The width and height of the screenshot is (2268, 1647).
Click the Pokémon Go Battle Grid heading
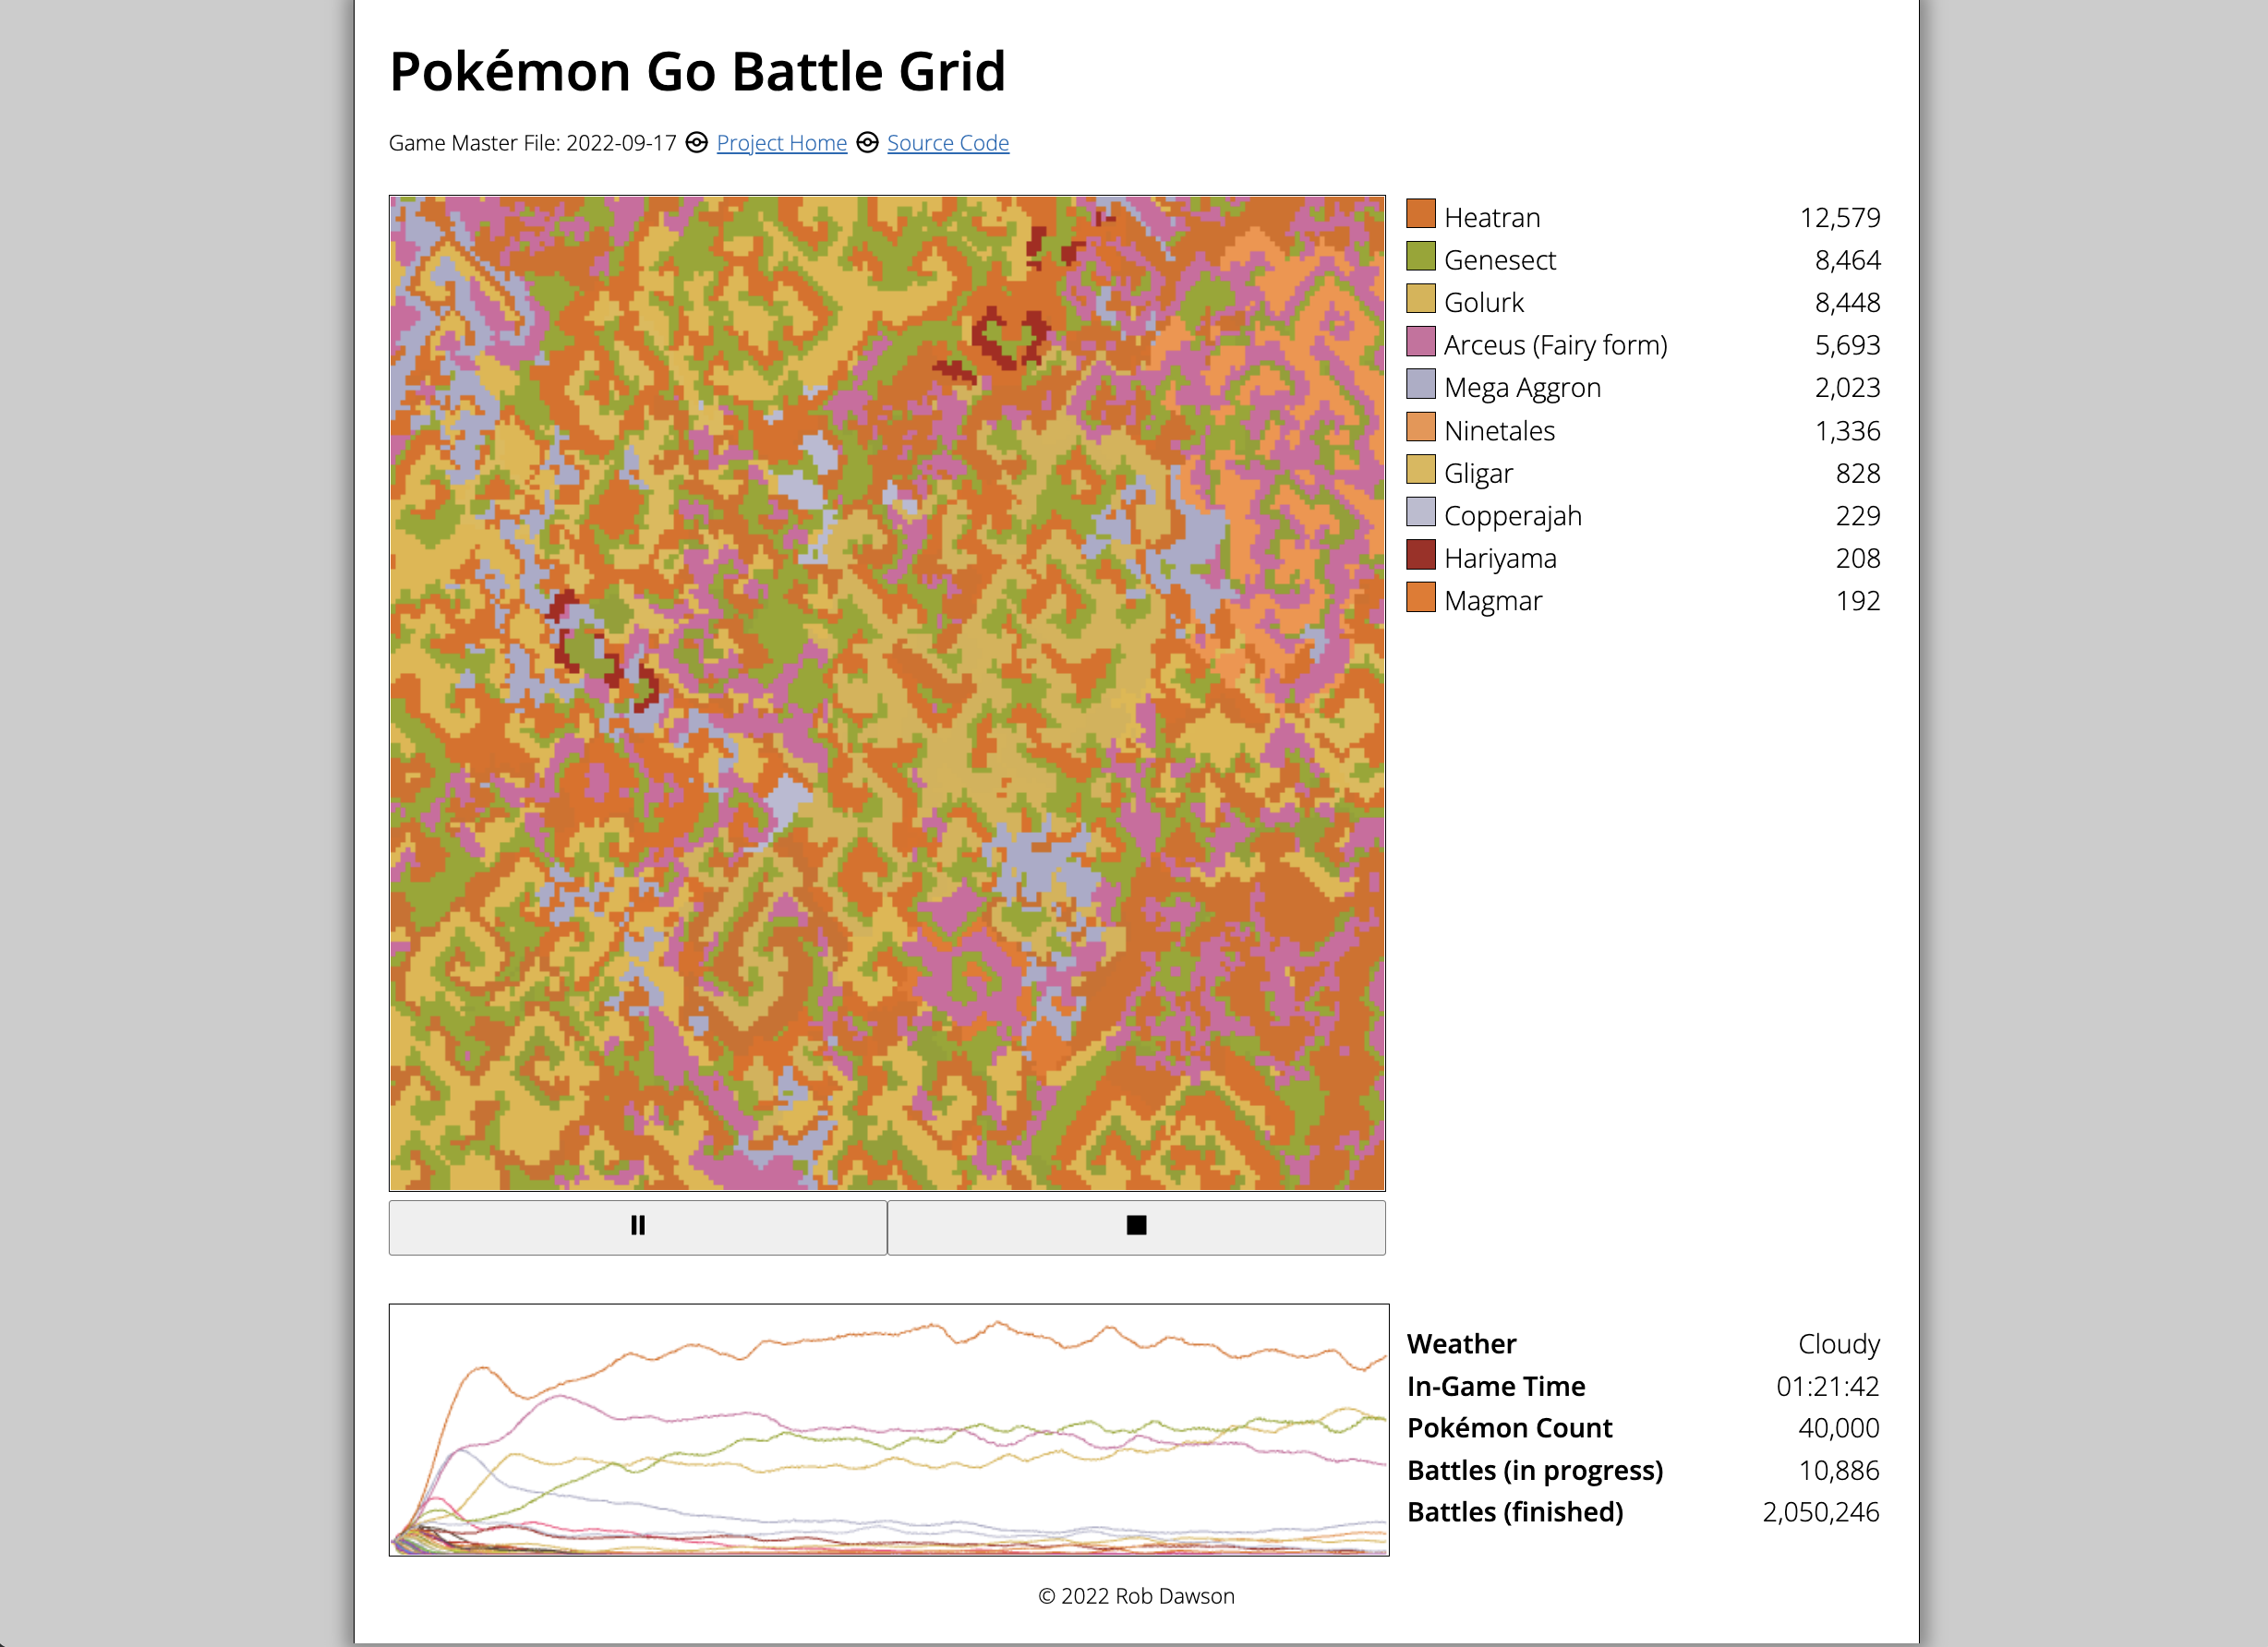pos(697,72)
